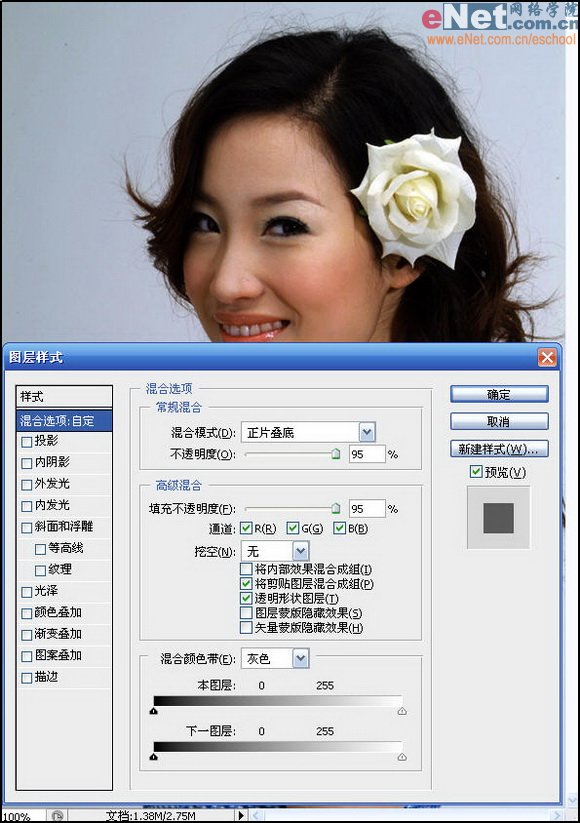
Task: Enable 图层蒙版隐藏效果(S) checkbox
Action: click(x=246, y=613)
